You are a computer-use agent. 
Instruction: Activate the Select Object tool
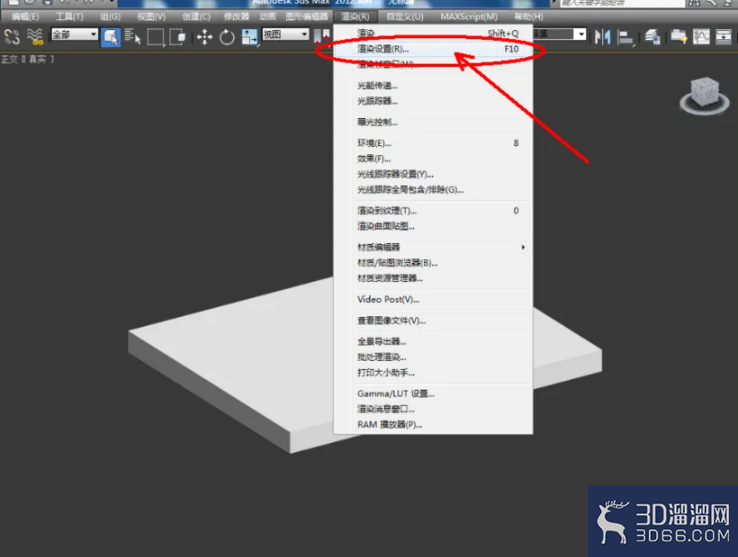[111, 37]
